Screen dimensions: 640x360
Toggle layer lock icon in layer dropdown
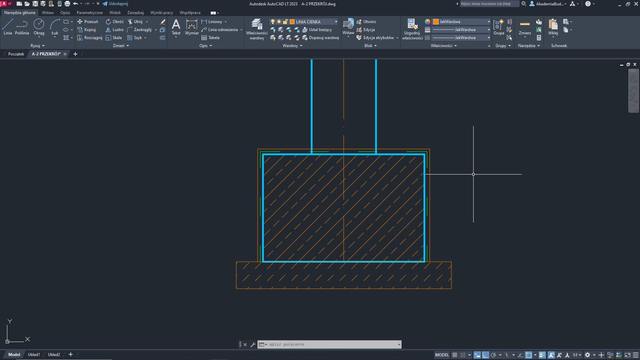coord(285,22)
